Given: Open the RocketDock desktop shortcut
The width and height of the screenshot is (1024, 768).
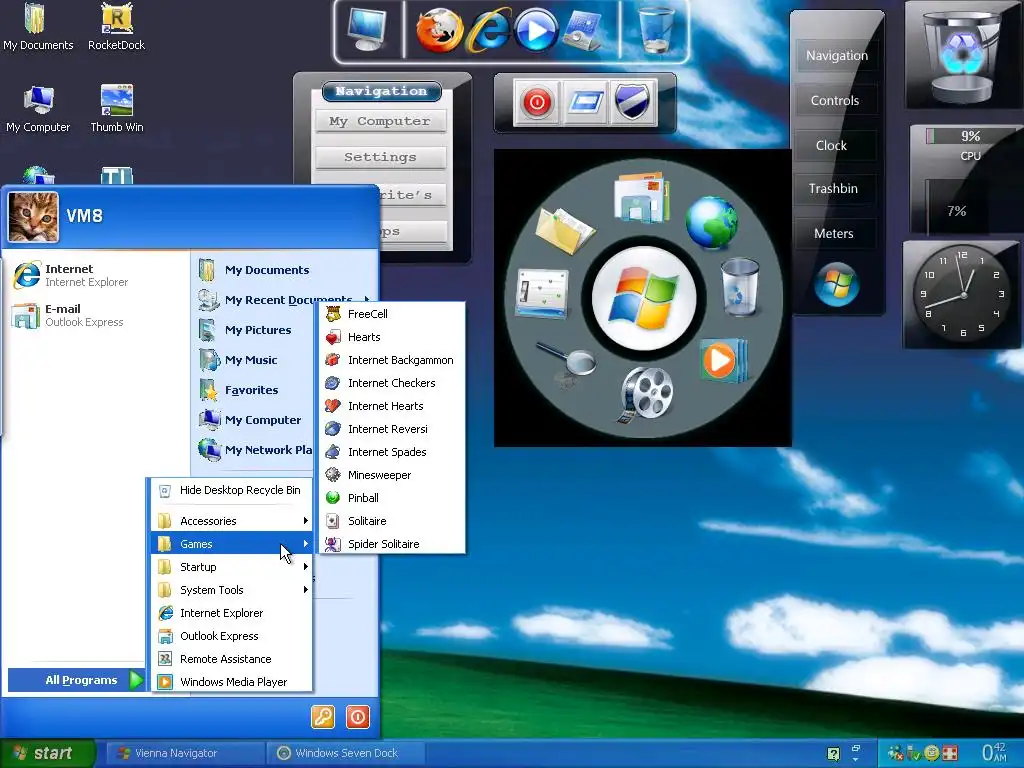Looking at the screenshot, I should [x=116, y=26].
